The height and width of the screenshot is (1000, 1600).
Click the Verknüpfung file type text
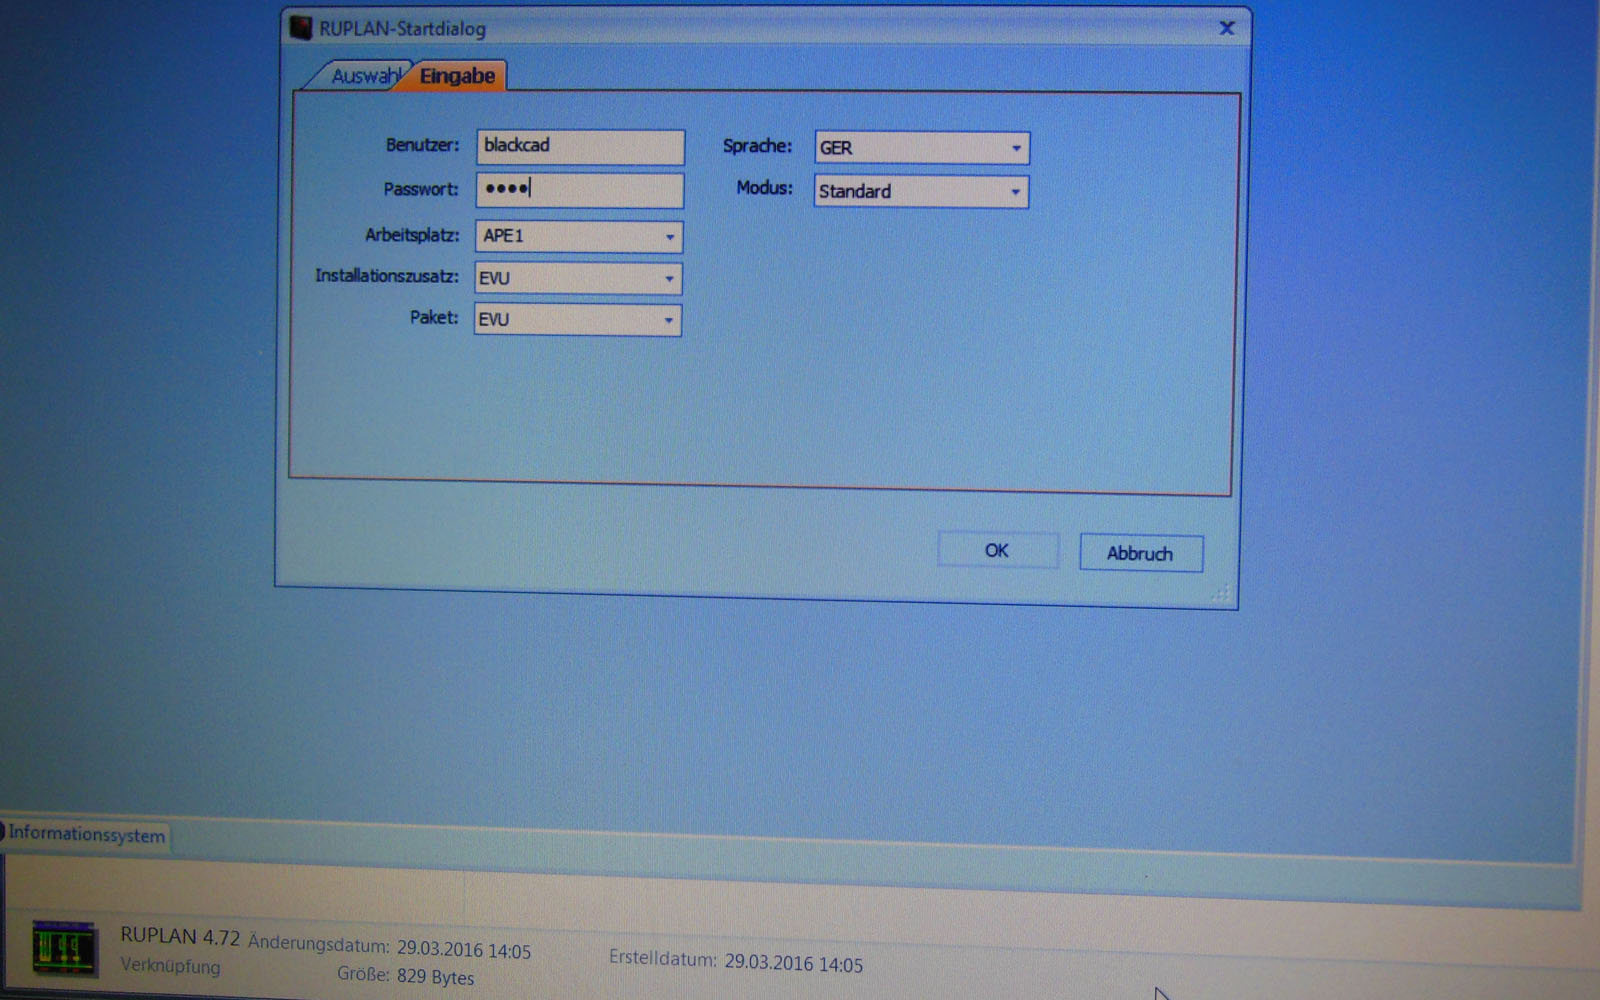[x=170, y=966]
